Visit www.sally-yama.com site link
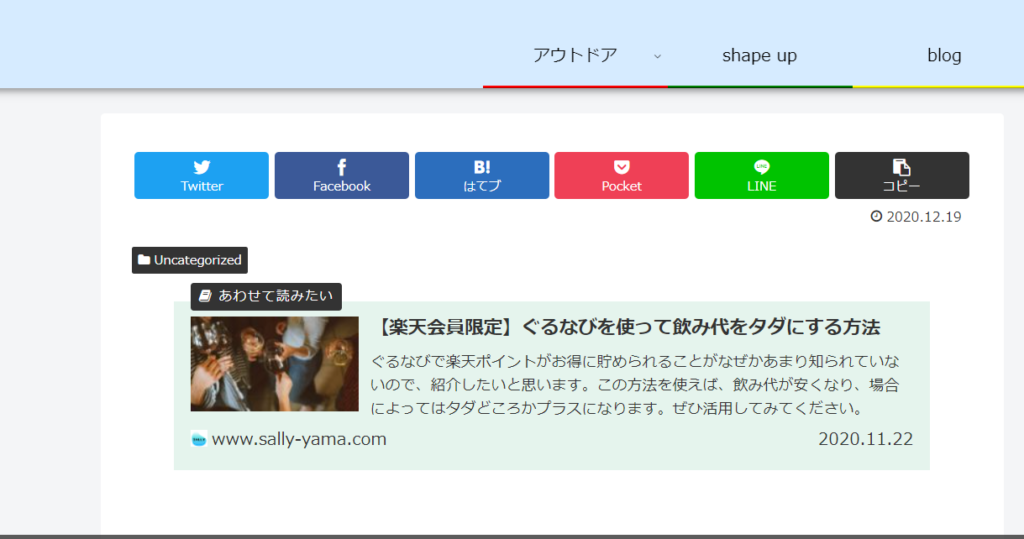Screen dimensions: 1024x539 (299, 439)
